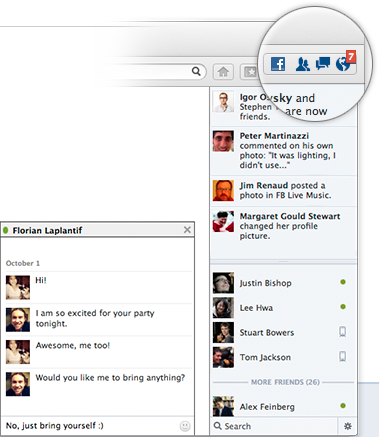
Task: Click the bookmarks star button in toolbar
Action: click(249, 72)
